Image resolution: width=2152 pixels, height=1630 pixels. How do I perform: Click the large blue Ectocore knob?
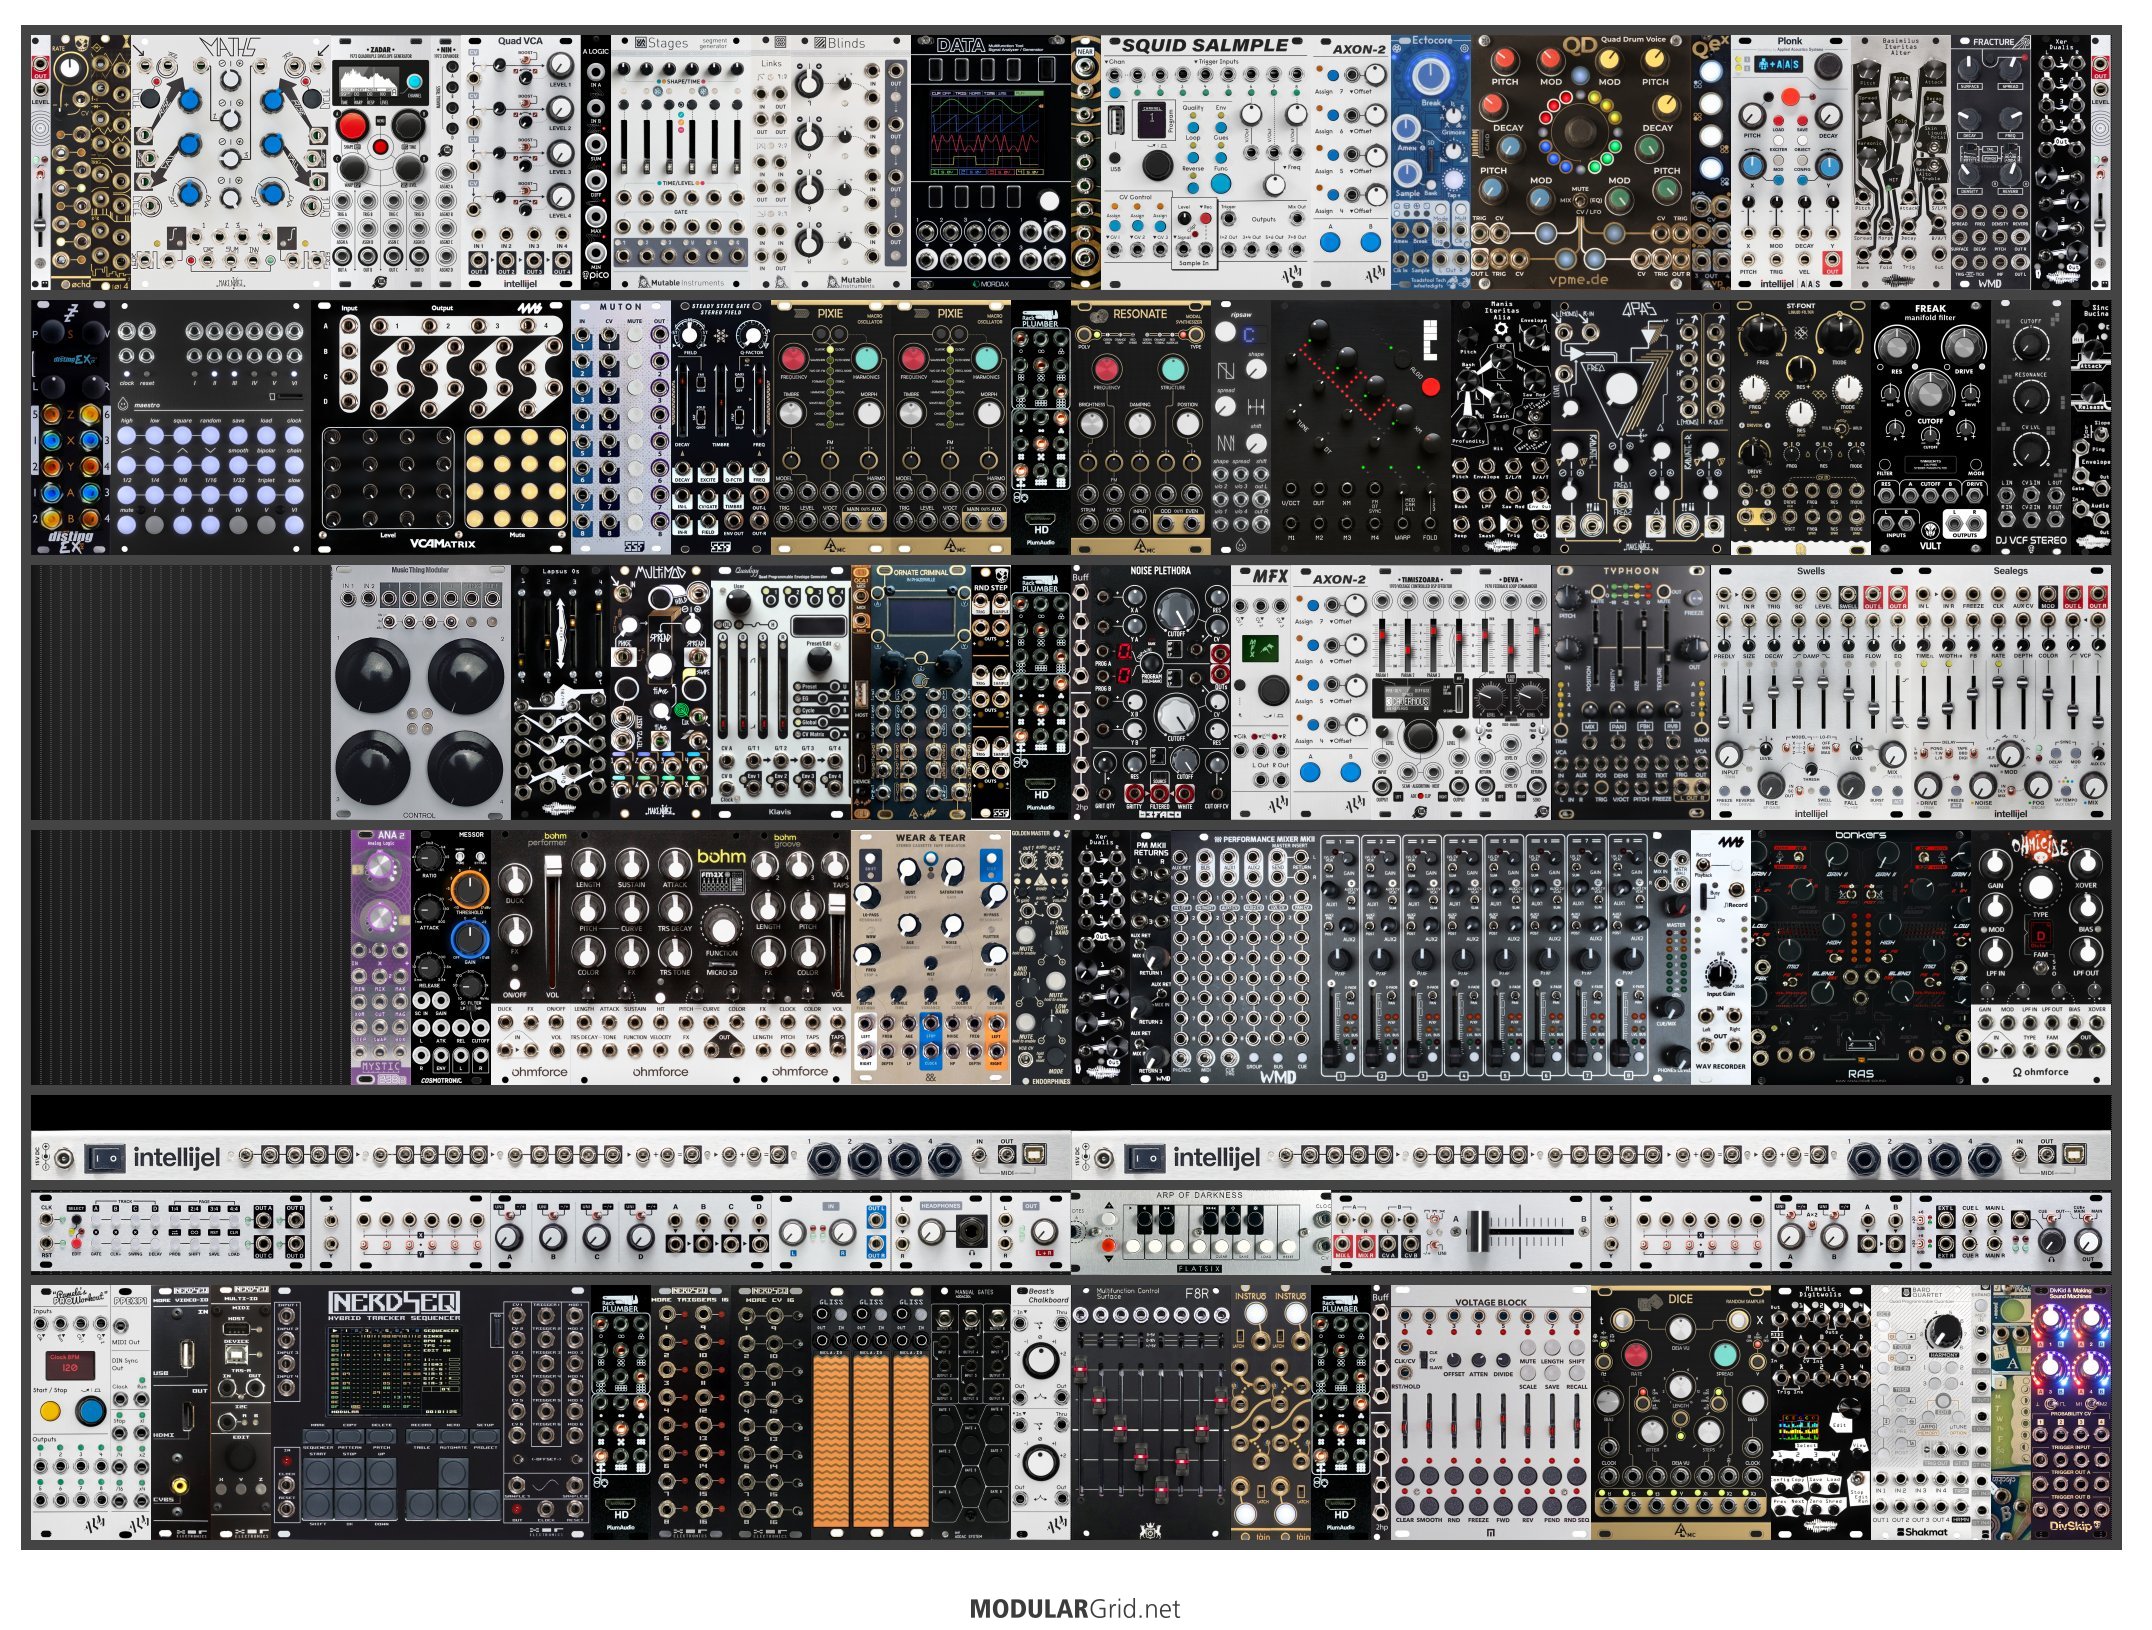tap(1431, 75)
